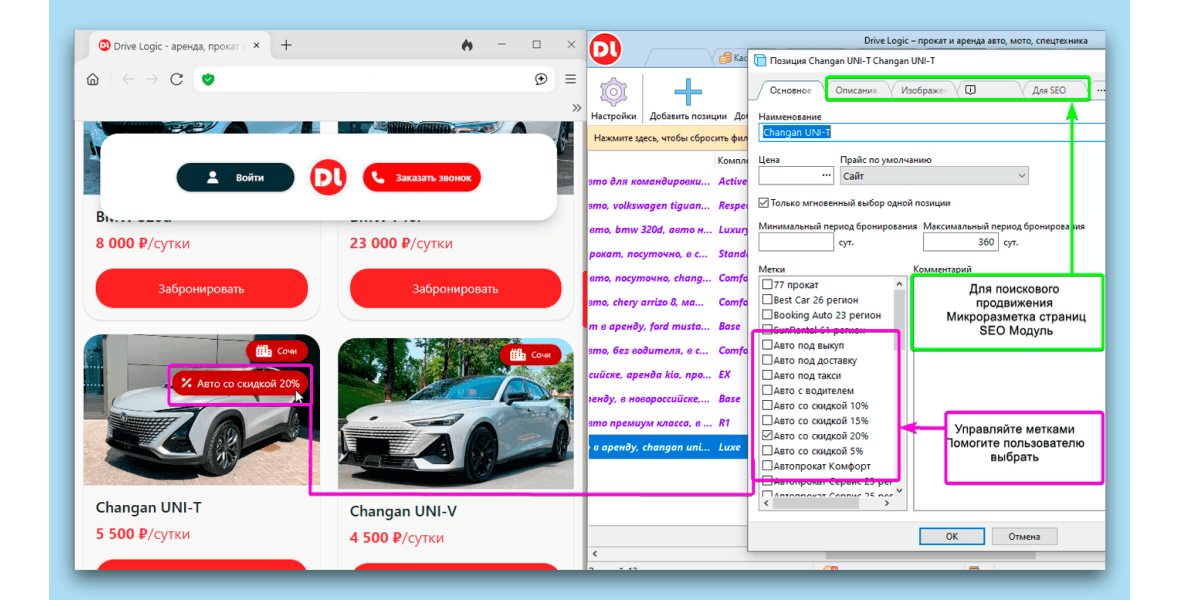The image size is (1179, 600).
Task: Open the Настройки gear icon
Action: tap(612, 93)
